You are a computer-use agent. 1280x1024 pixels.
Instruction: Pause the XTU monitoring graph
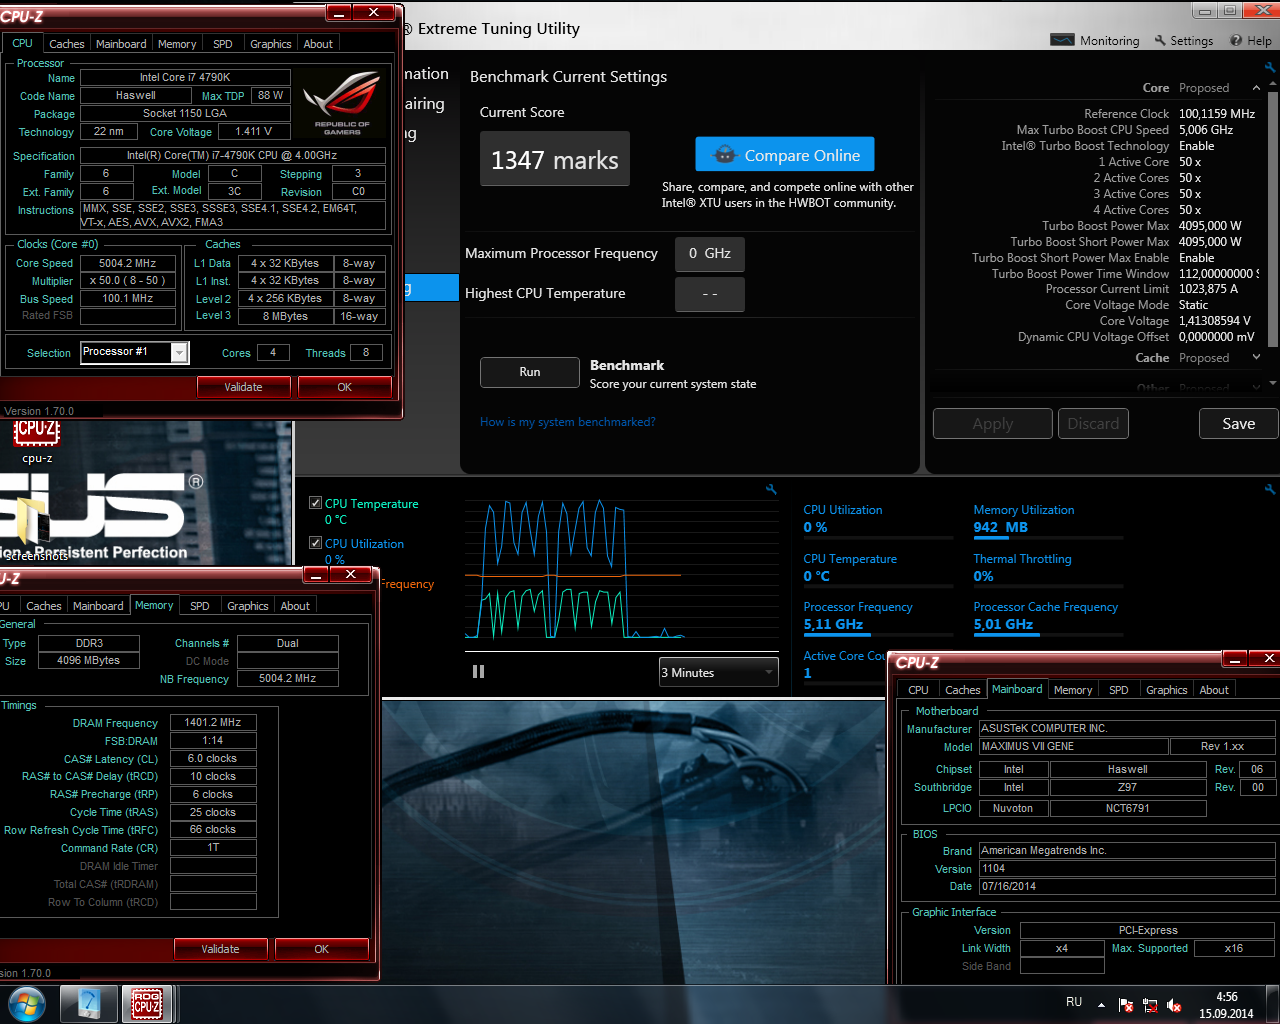478,672
